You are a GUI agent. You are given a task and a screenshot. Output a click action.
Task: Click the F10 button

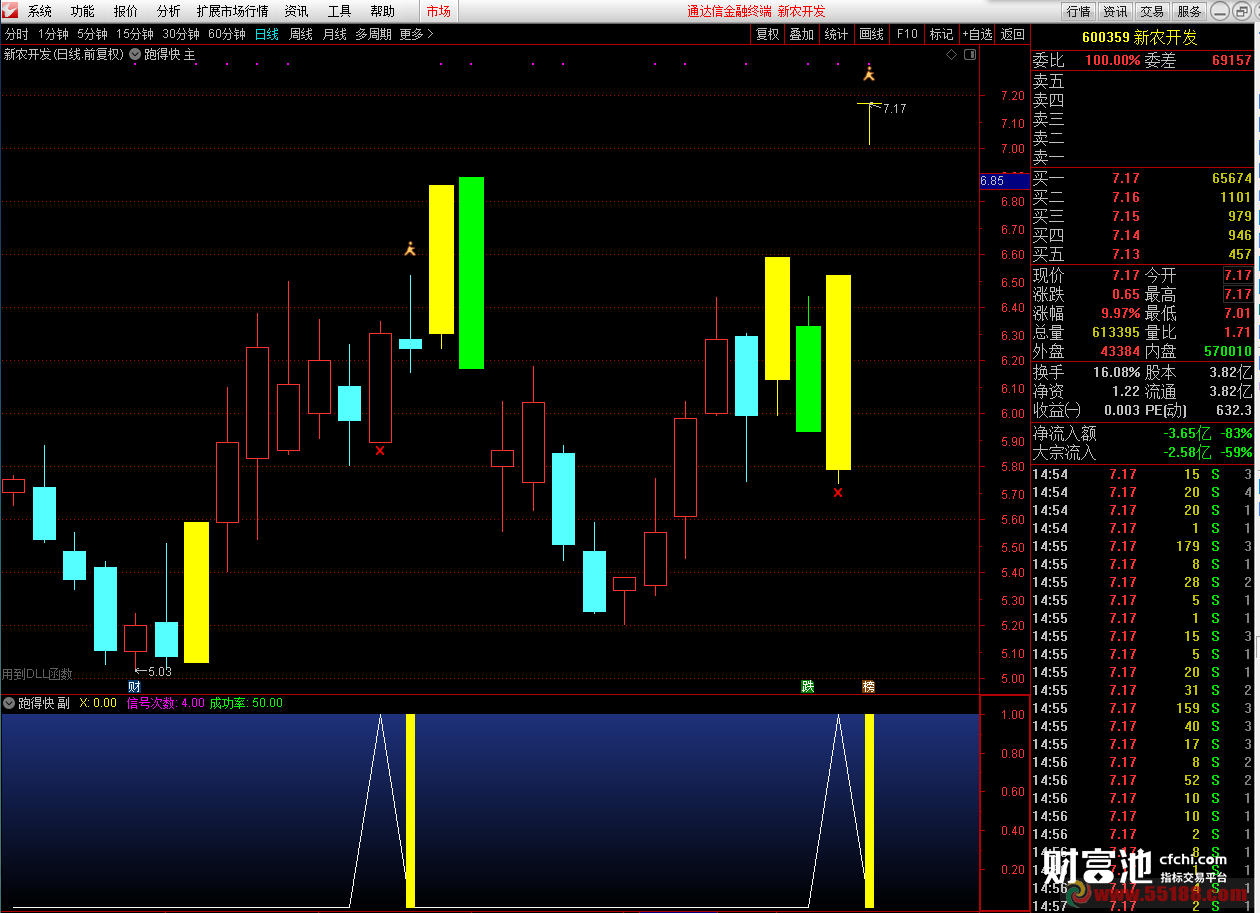click(907, 34)
